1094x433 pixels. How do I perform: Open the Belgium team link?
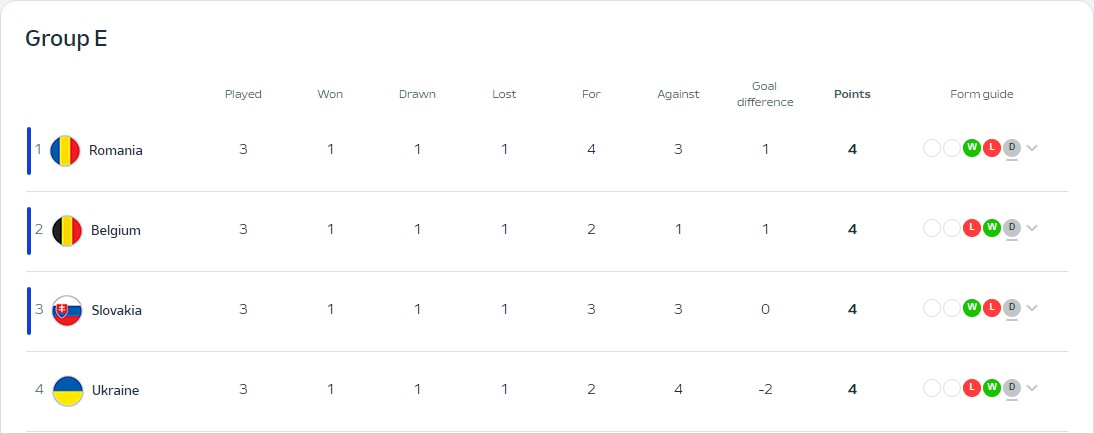(116, 230)
